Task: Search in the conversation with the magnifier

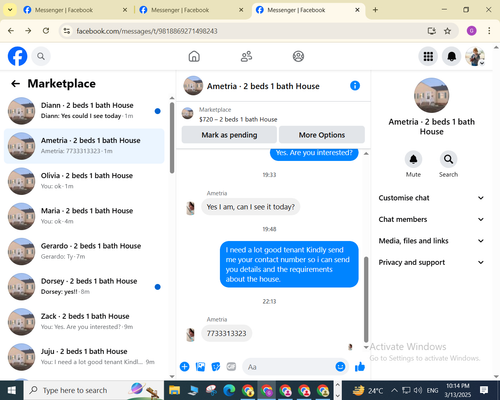Action: [448, 159]
